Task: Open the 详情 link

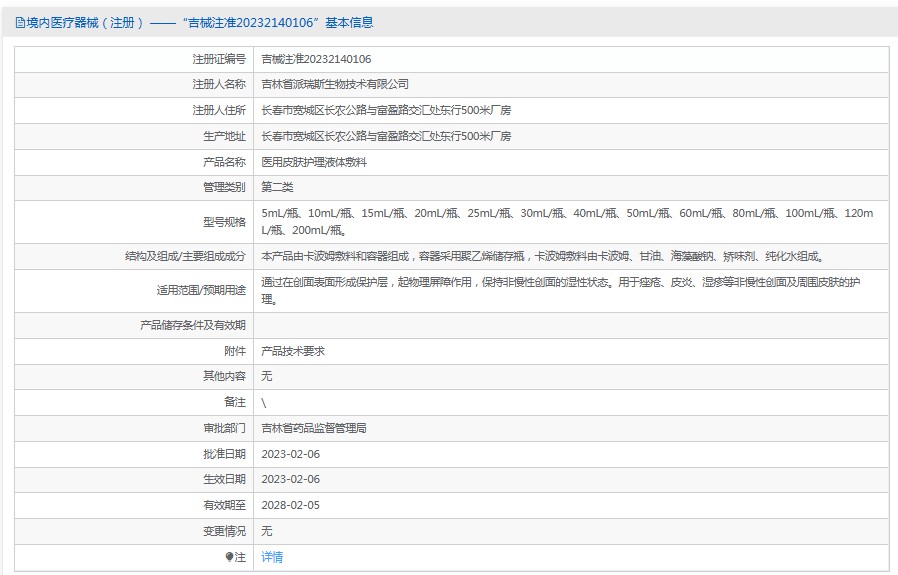Action: click(272, 557)
